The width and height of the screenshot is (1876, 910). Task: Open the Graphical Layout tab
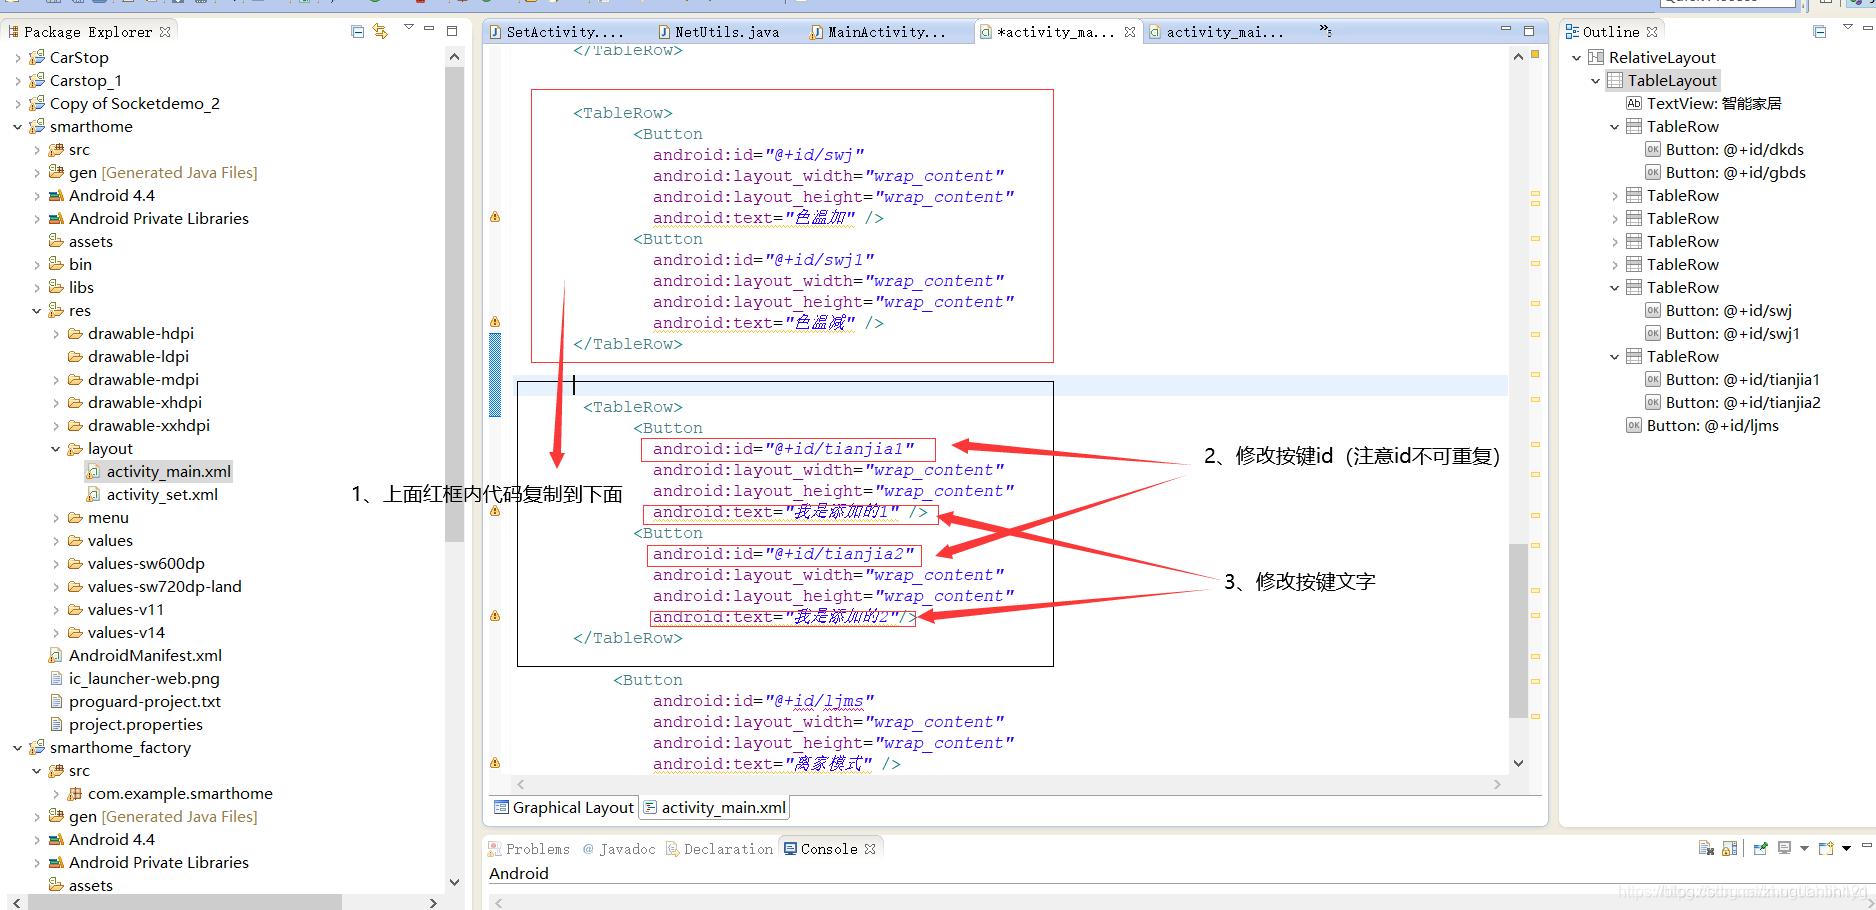pyautogui.click(x=564, y=808)
